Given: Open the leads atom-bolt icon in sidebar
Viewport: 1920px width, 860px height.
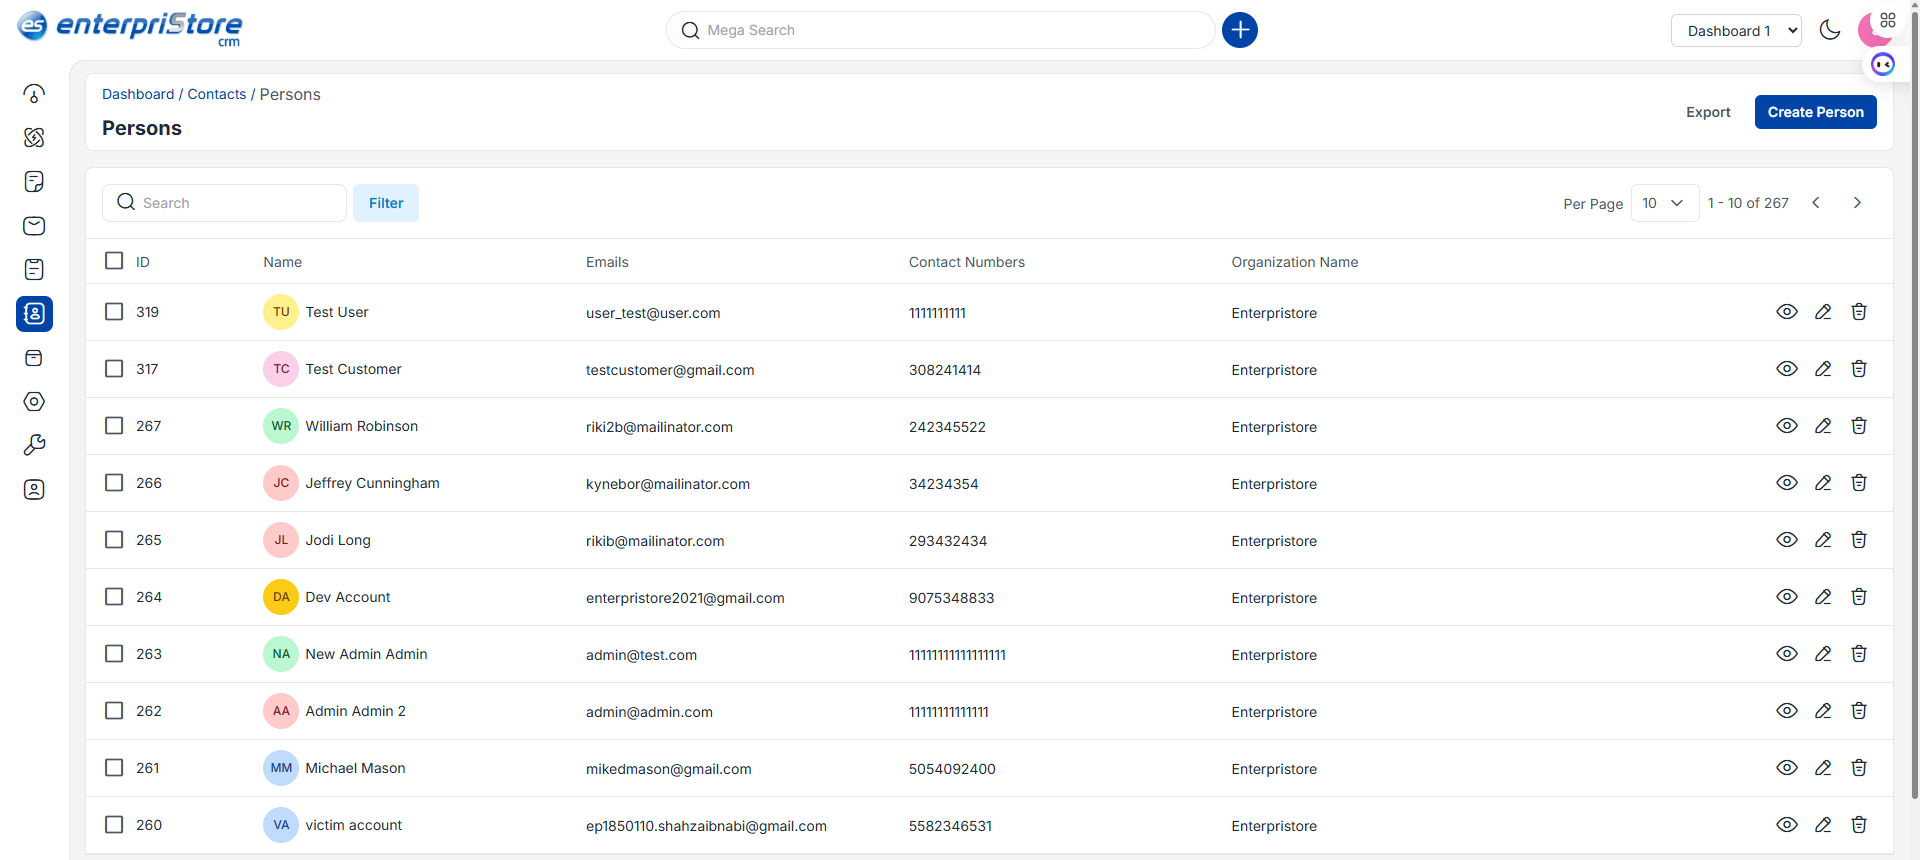Looking at the screenshot, I should pos(34,138).
